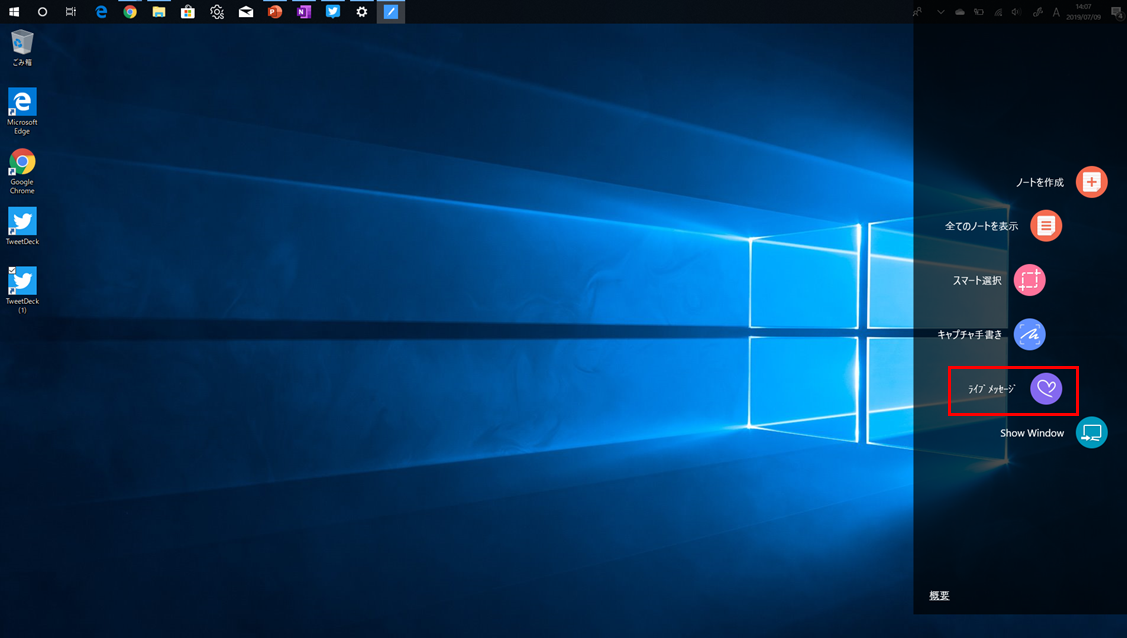Launch Microsoft Edge from the taskbar
Screen dimensions: 1127x638
(101, 11)
